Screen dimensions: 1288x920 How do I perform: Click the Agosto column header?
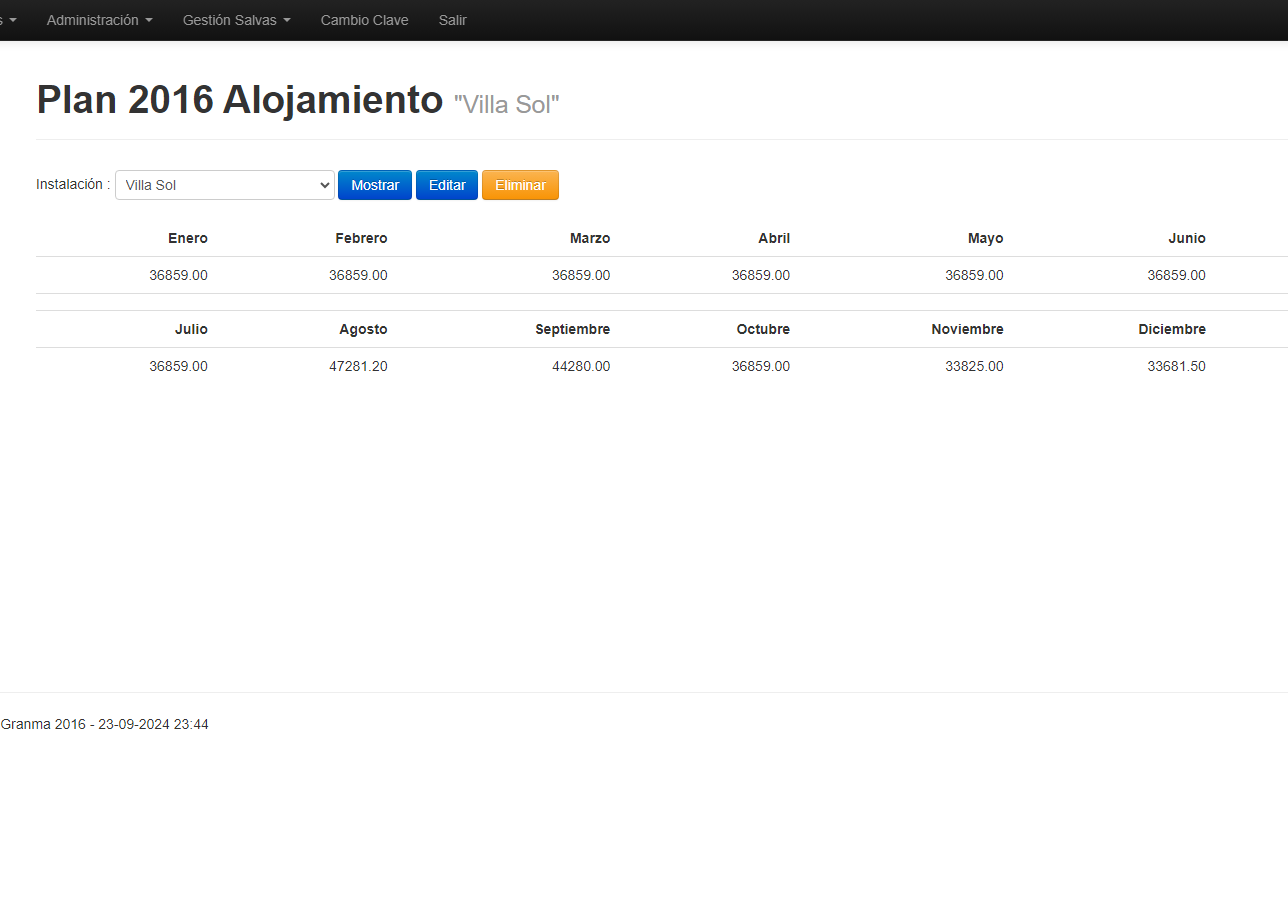click(363, 329)
